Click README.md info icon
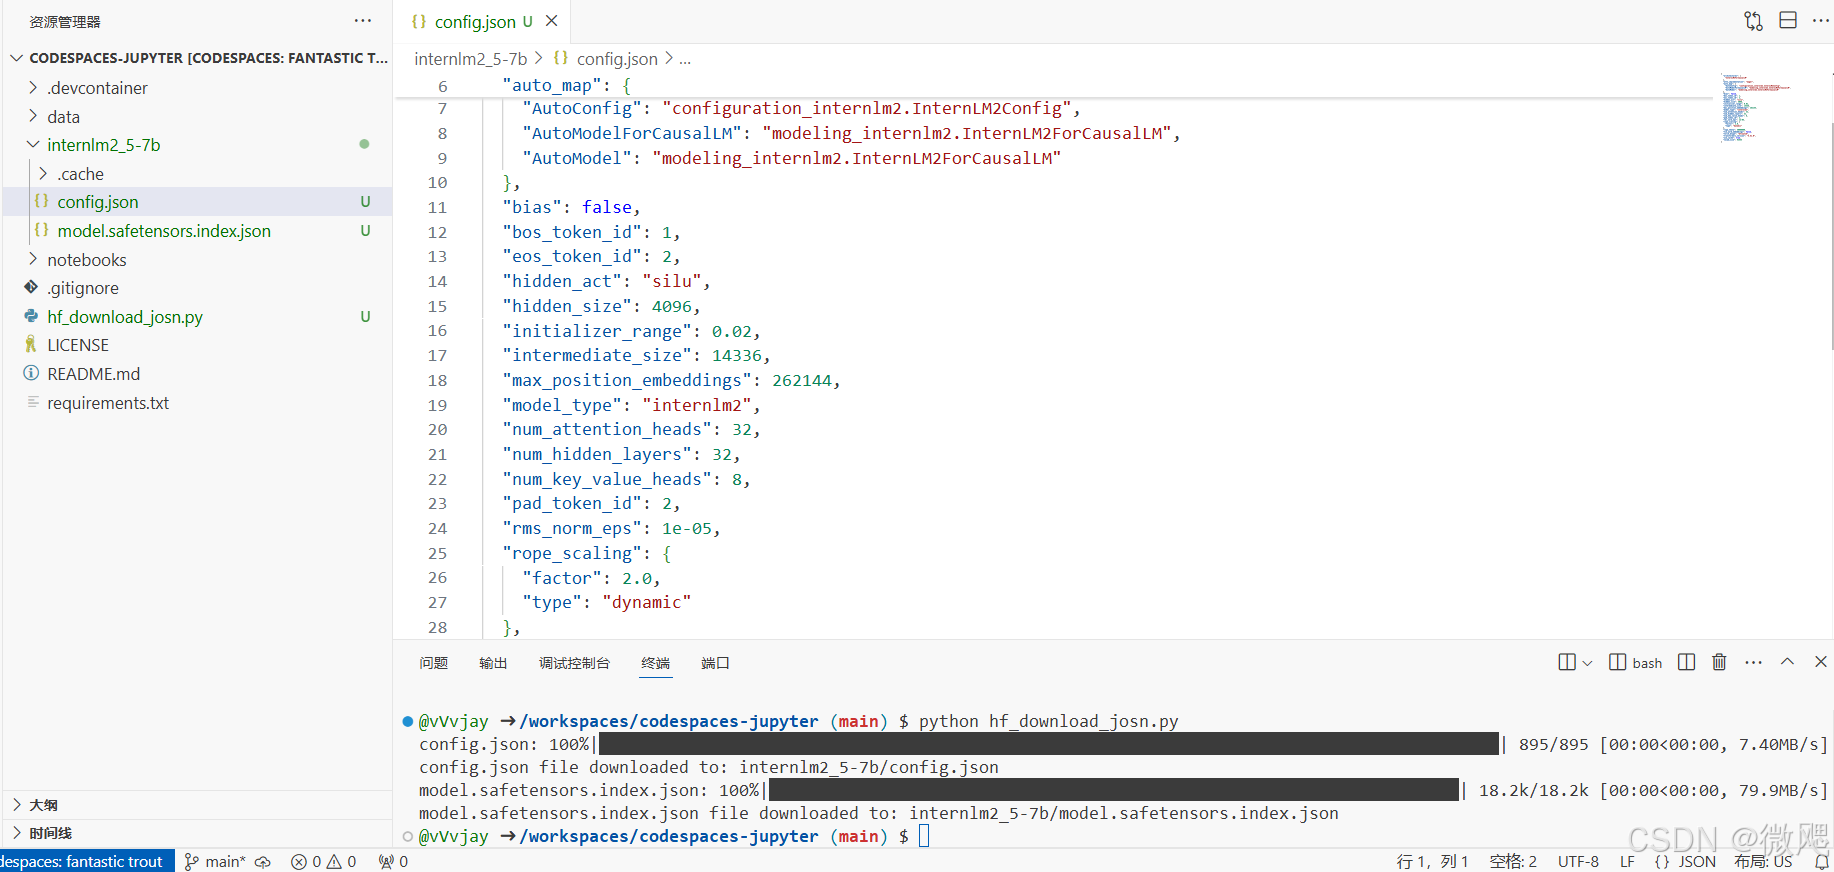The width and height of the screenshot is (1834, 872). tap(31, 373)
